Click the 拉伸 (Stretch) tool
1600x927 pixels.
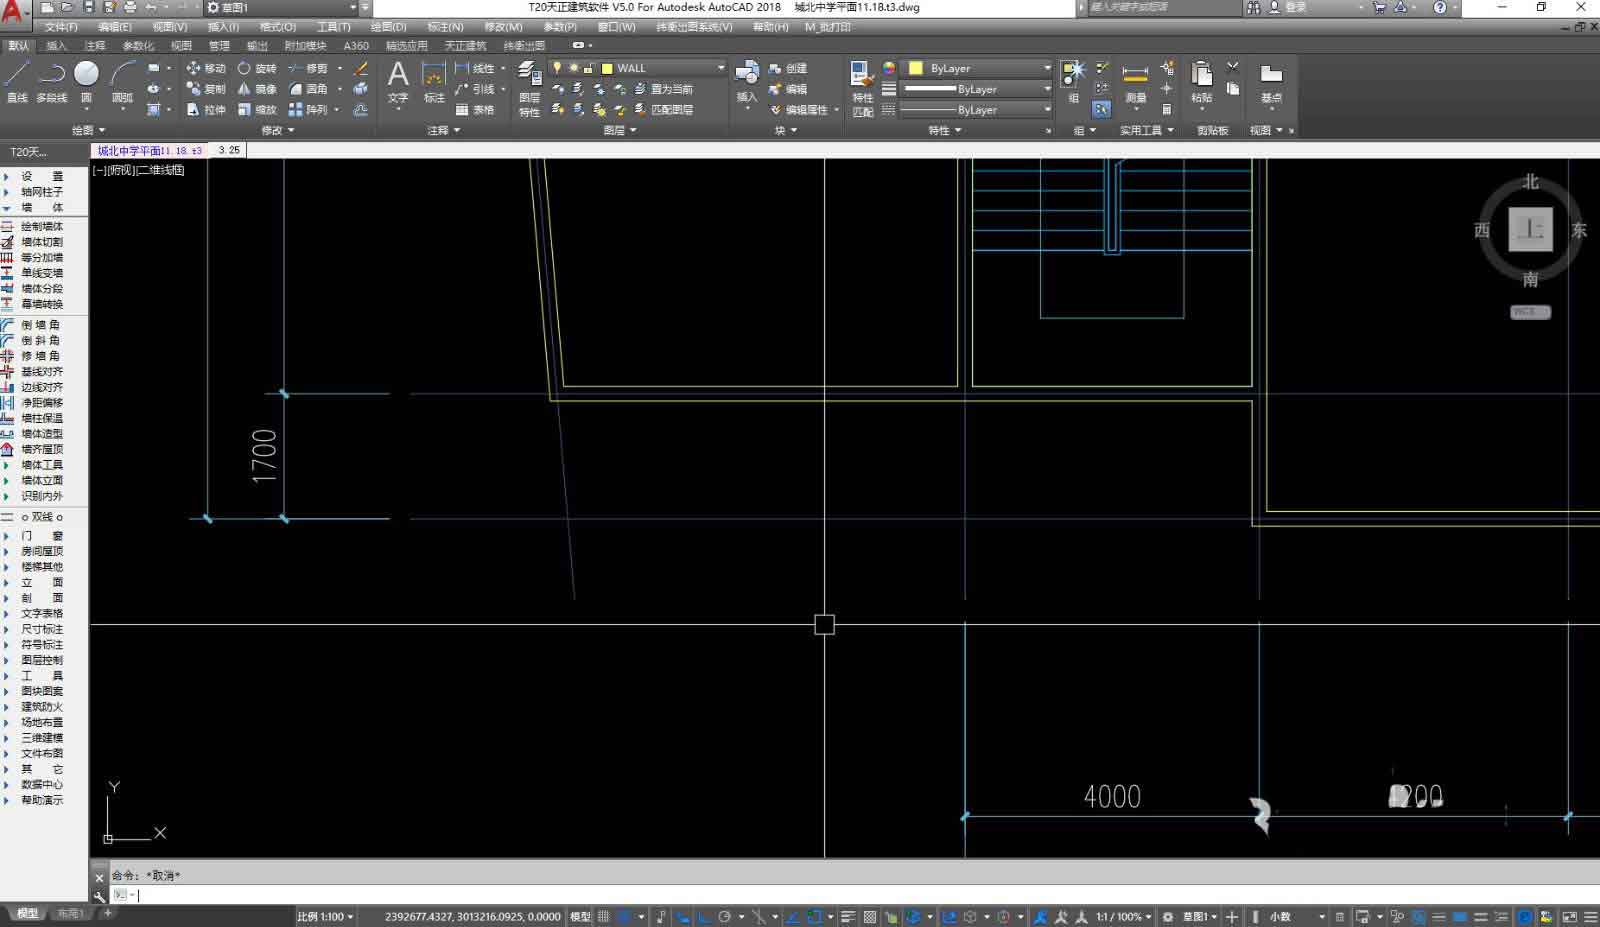[x=206, y=110]
